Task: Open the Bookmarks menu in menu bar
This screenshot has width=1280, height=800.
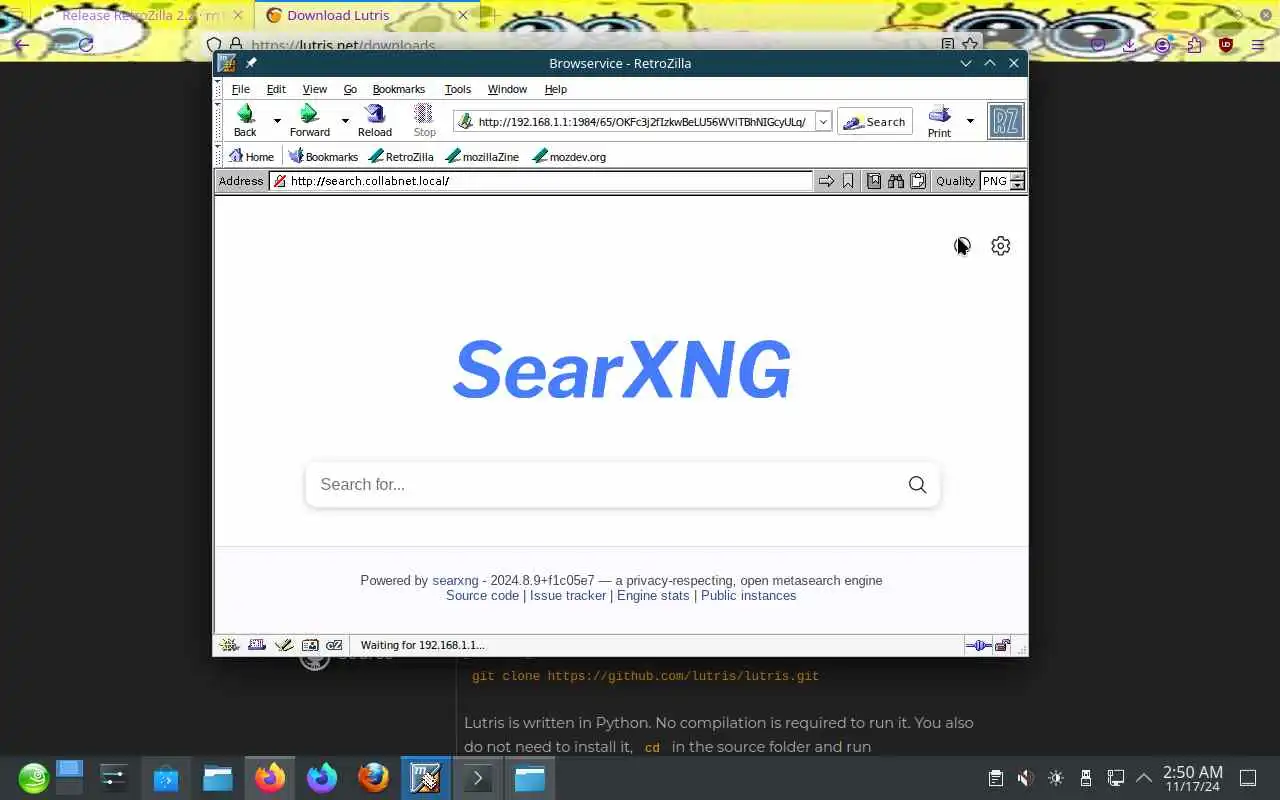Action: point(399,89)
